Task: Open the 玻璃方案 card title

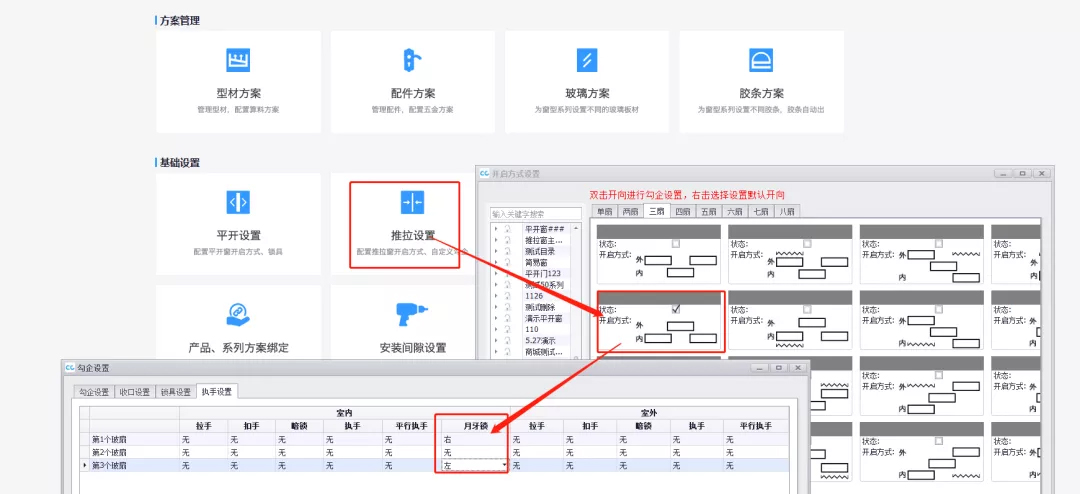Action: click(x=586, y=94)
